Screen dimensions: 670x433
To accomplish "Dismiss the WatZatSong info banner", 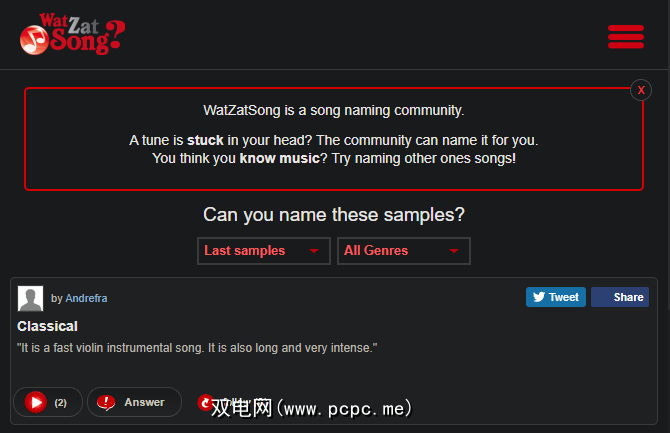I will point(641,90).
